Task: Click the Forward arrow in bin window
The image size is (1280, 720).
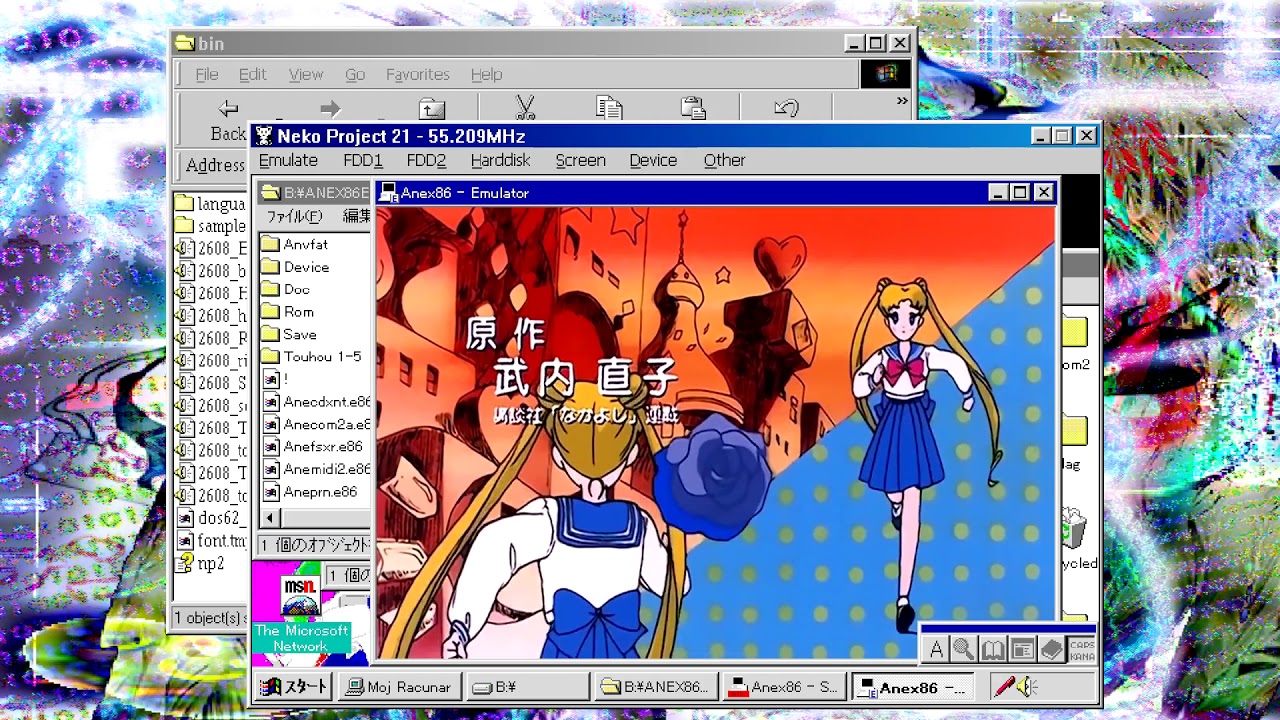Action: tap(330, 108)
